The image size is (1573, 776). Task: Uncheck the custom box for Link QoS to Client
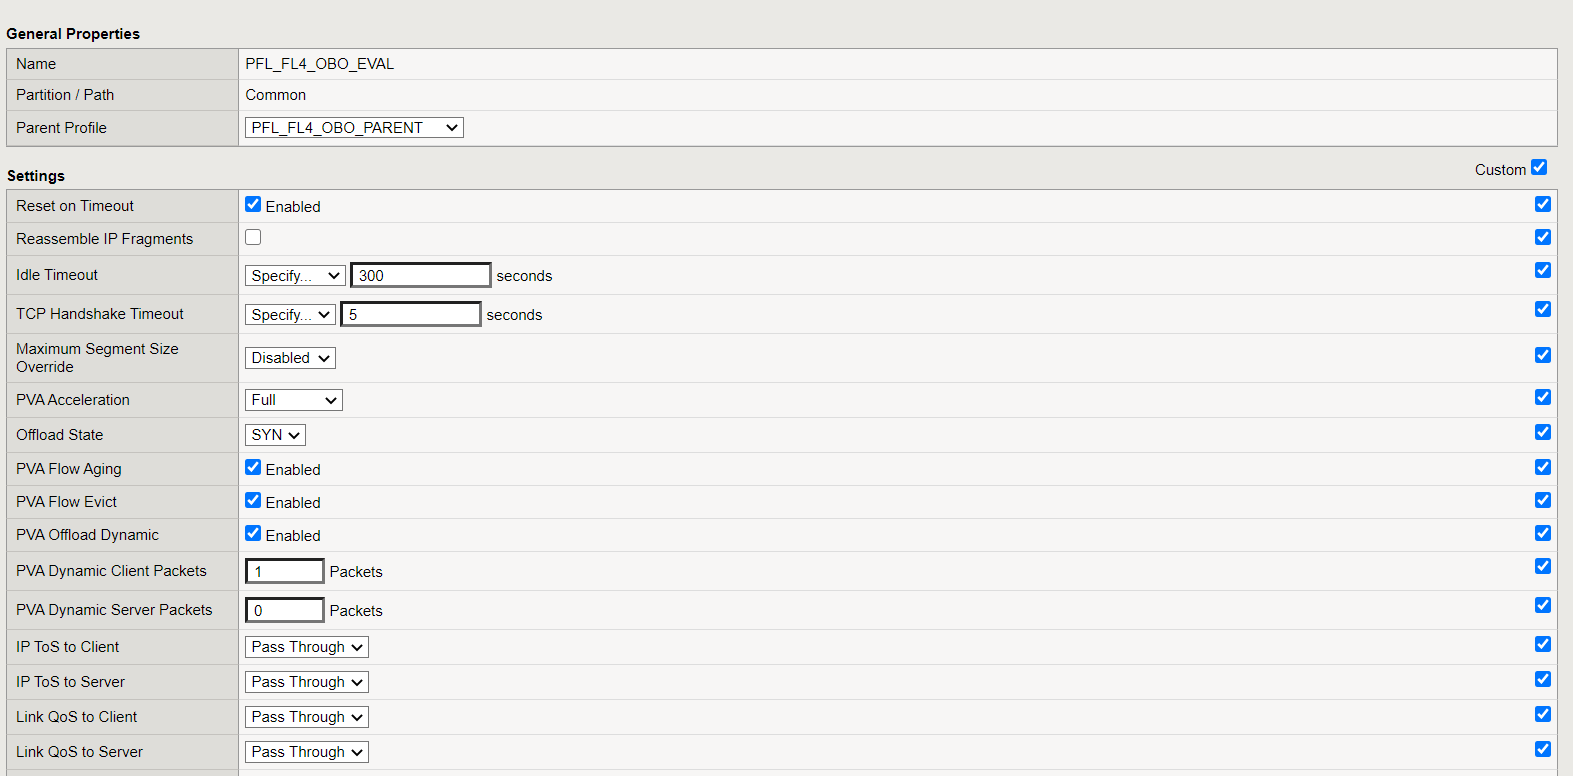point(1543,714)
